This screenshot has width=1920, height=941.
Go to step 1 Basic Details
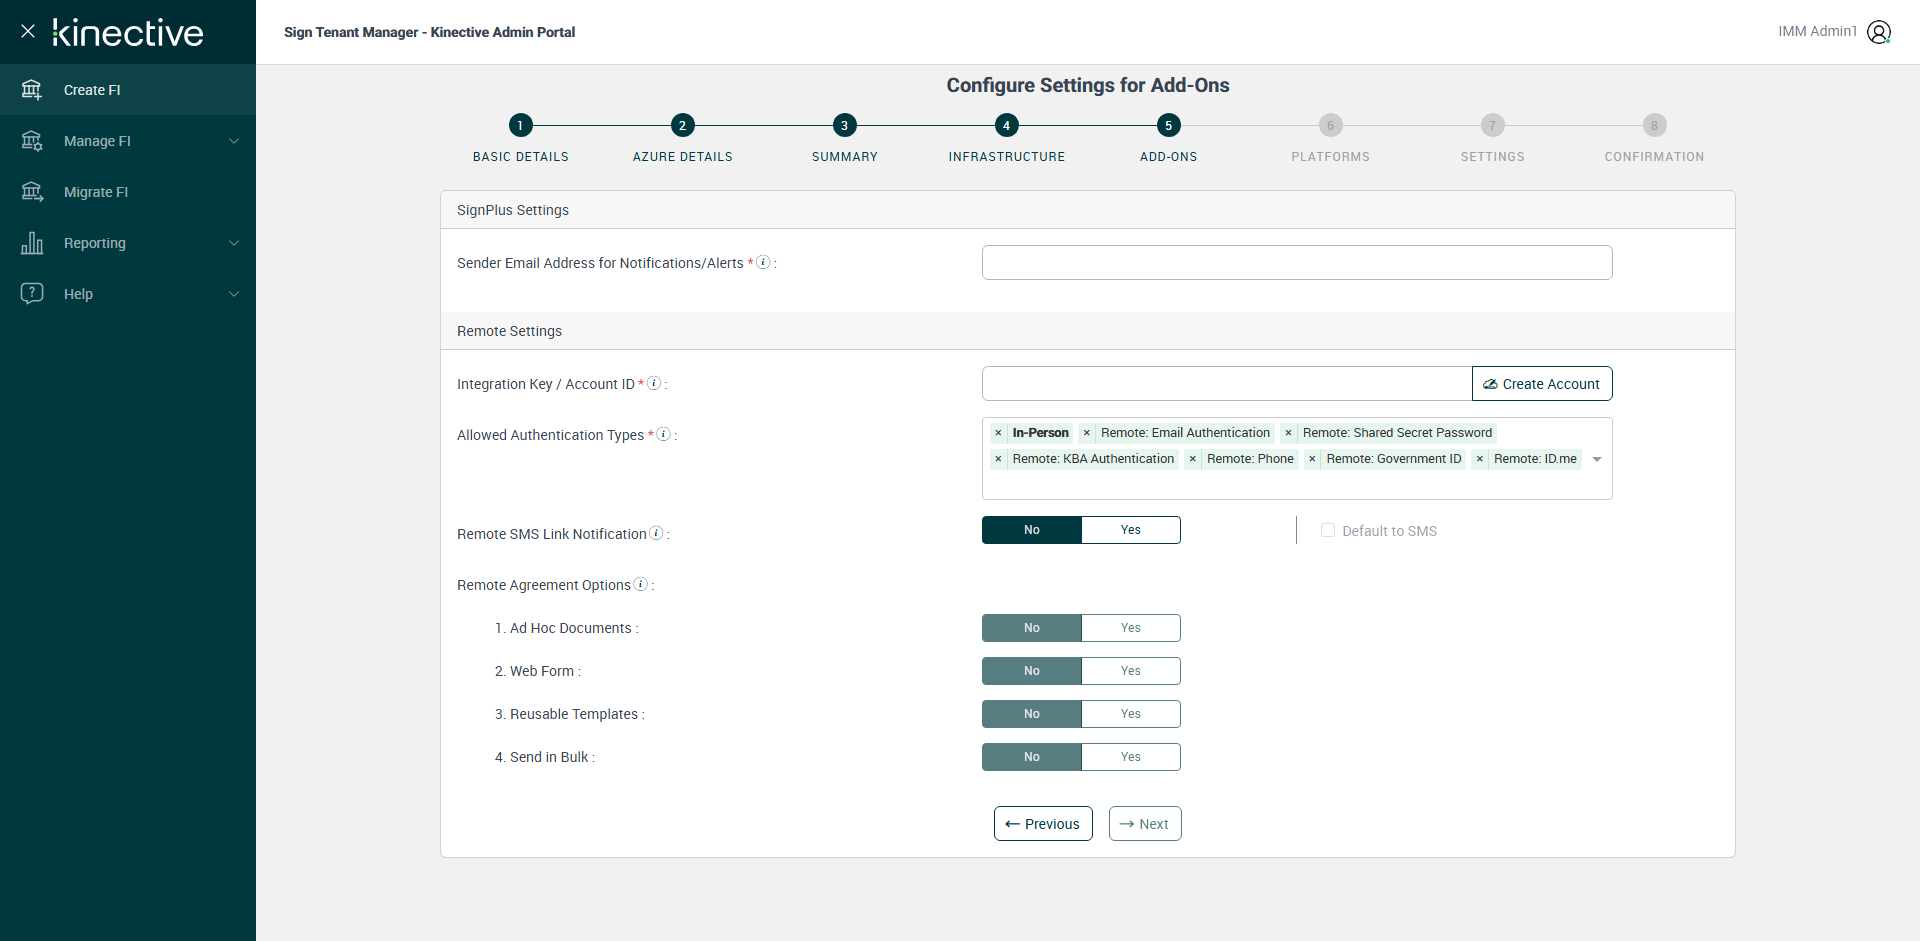click(x=520, y=125)
